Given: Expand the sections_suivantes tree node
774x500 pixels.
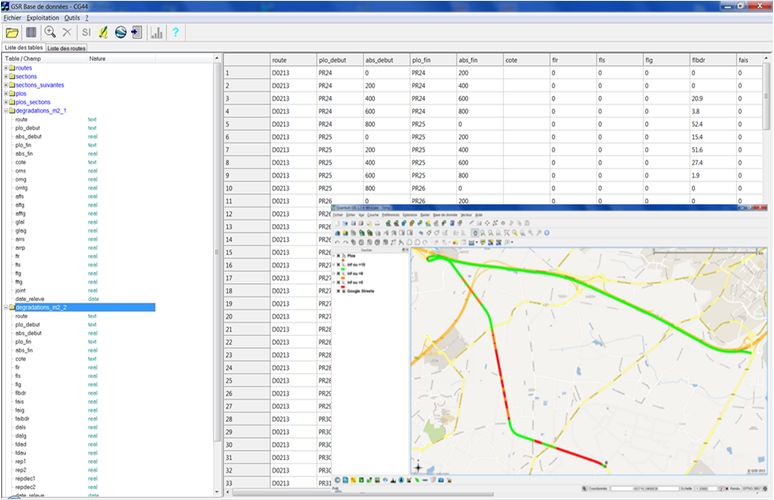Looking at the screenshot, I should pos(5,85).
